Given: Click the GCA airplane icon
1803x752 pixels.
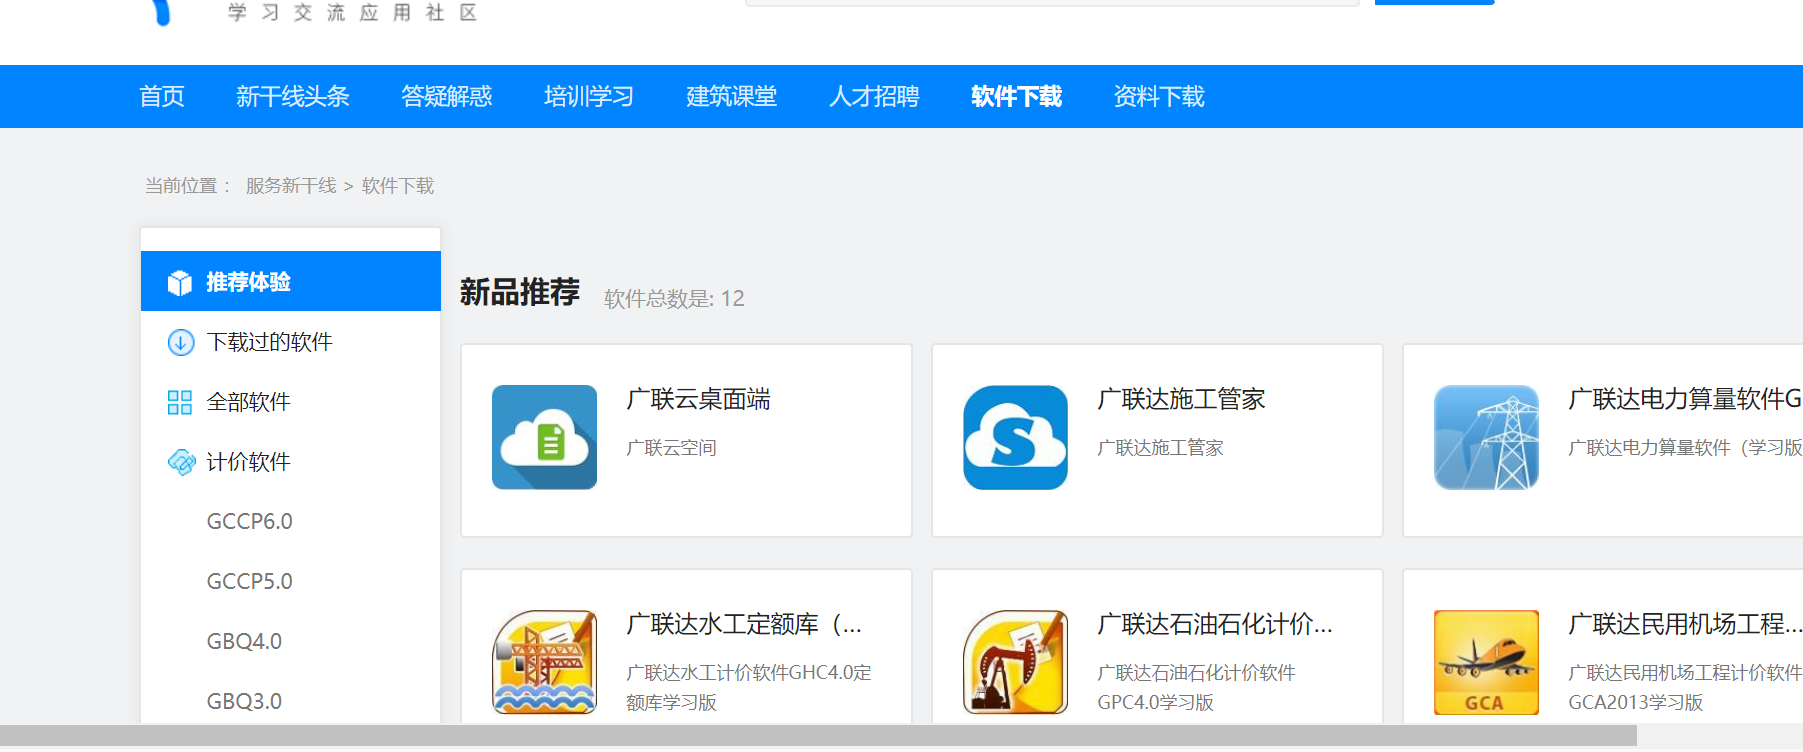Looking at the screenshot, I should (1486, 662).
